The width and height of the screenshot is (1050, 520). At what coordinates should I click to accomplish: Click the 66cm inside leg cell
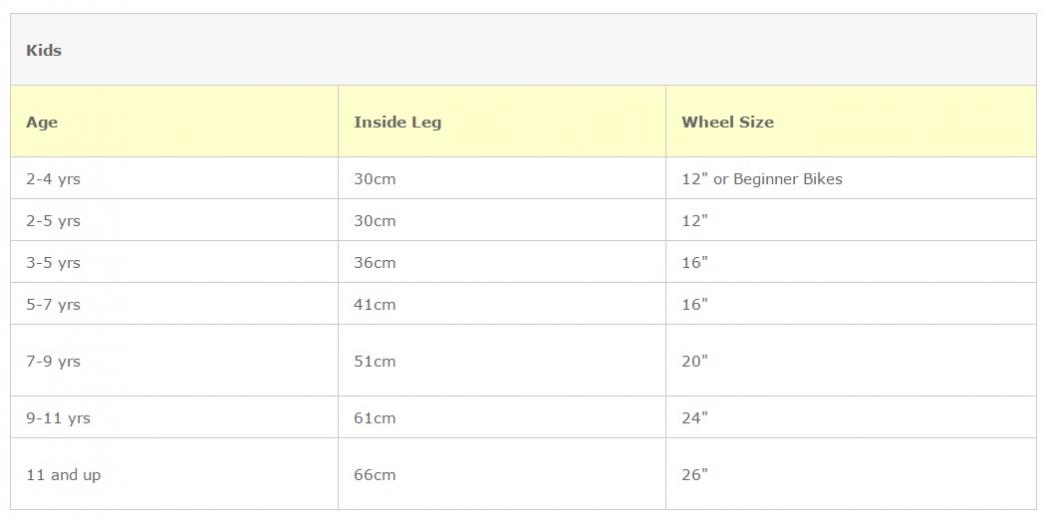pyautogui.click(x=375, y=475)
